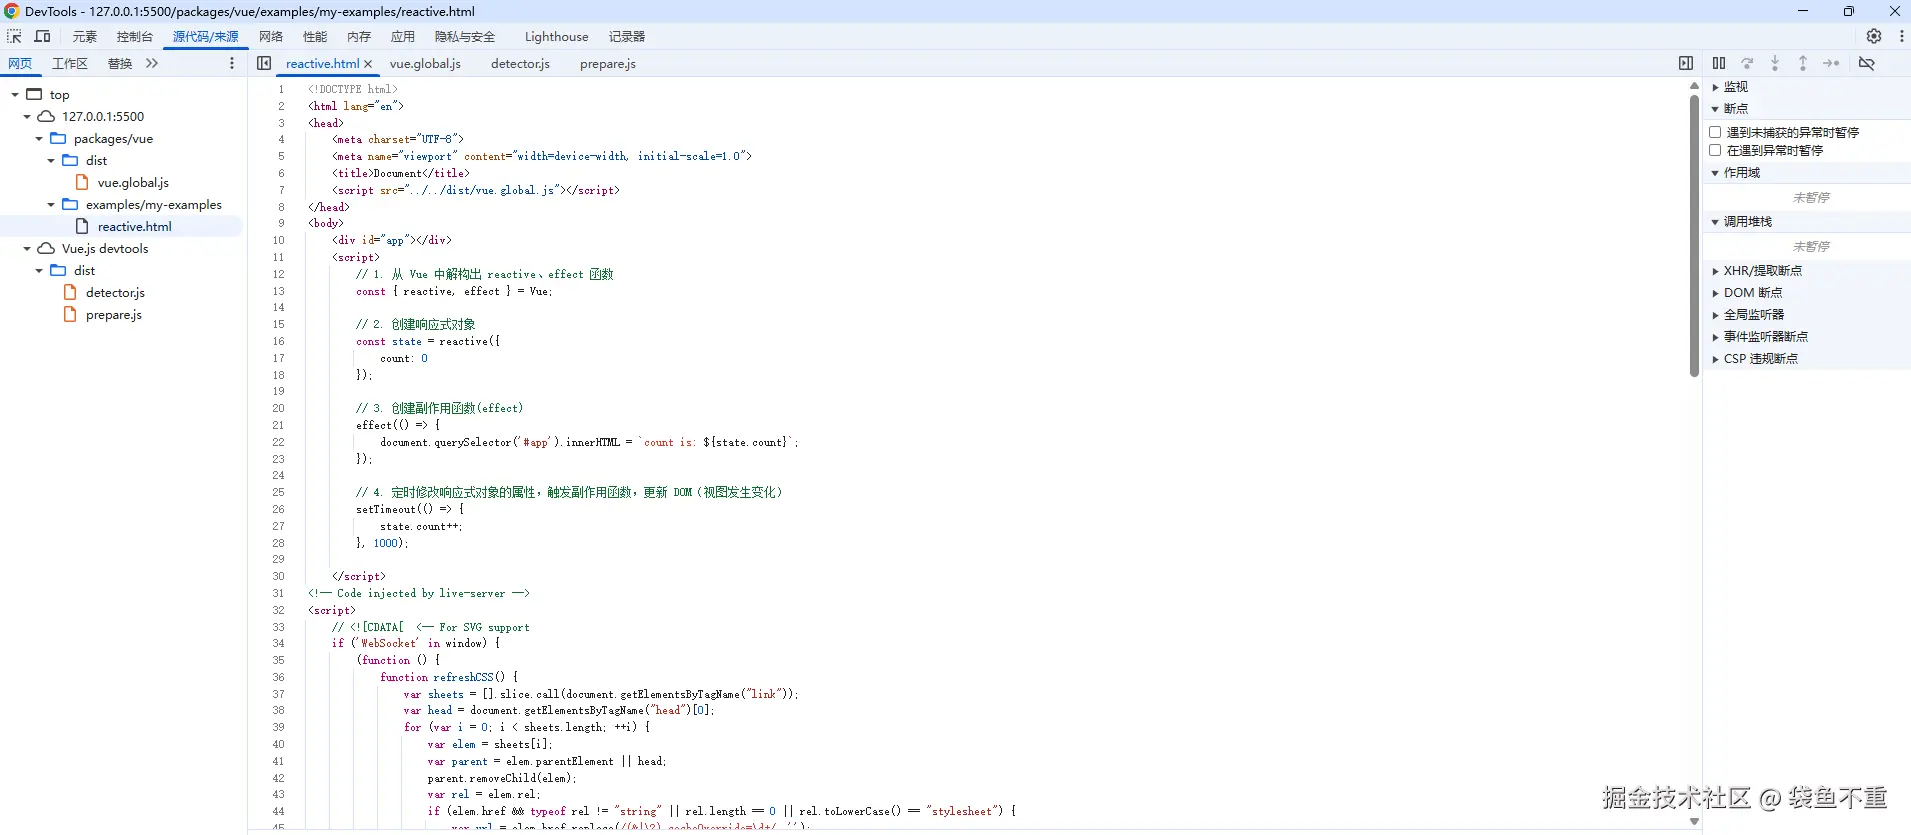Click the more tabs chevron beside 替换
The width and height of the screenshot is (1911, 835).
[152, 63]
